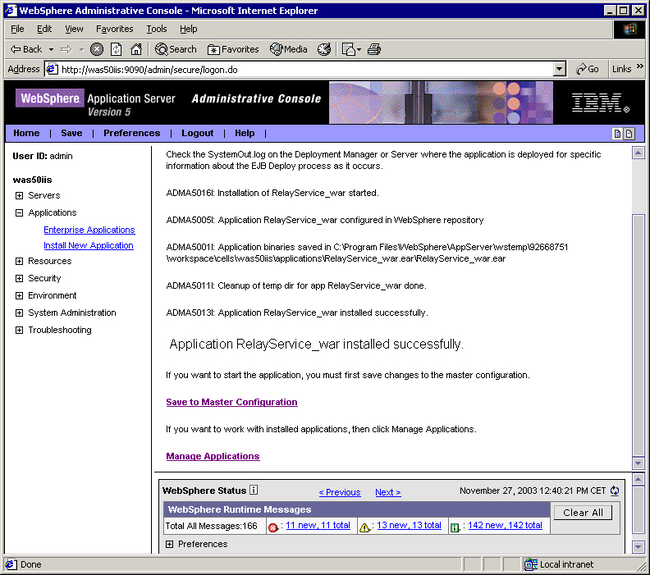Screen dimensions: 650x575
Task: Click the Go button beside address bar
Action: pos(587,69)
